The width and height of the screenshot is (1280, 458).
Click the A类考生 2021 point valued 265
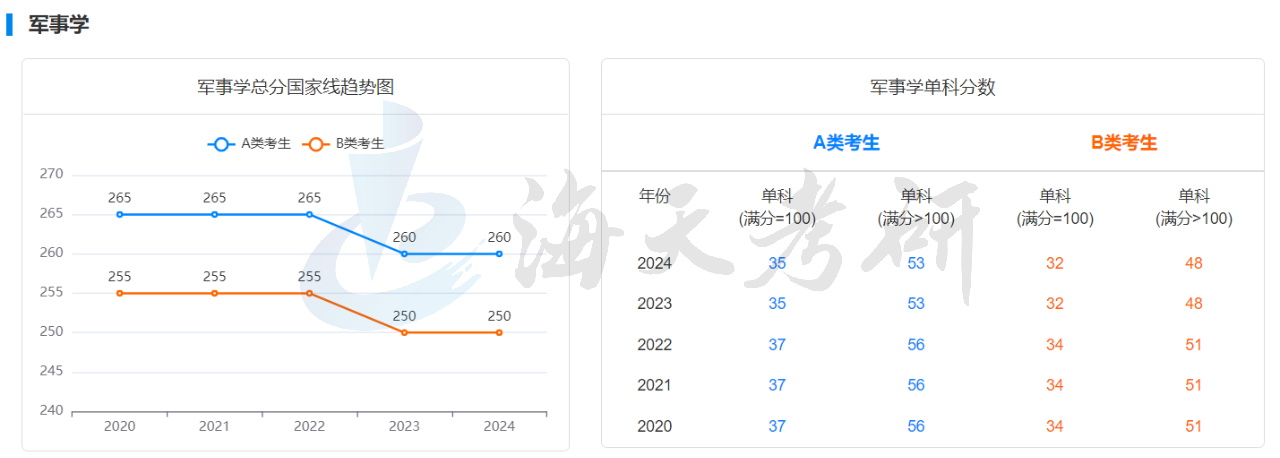click(x=214, y=214)
